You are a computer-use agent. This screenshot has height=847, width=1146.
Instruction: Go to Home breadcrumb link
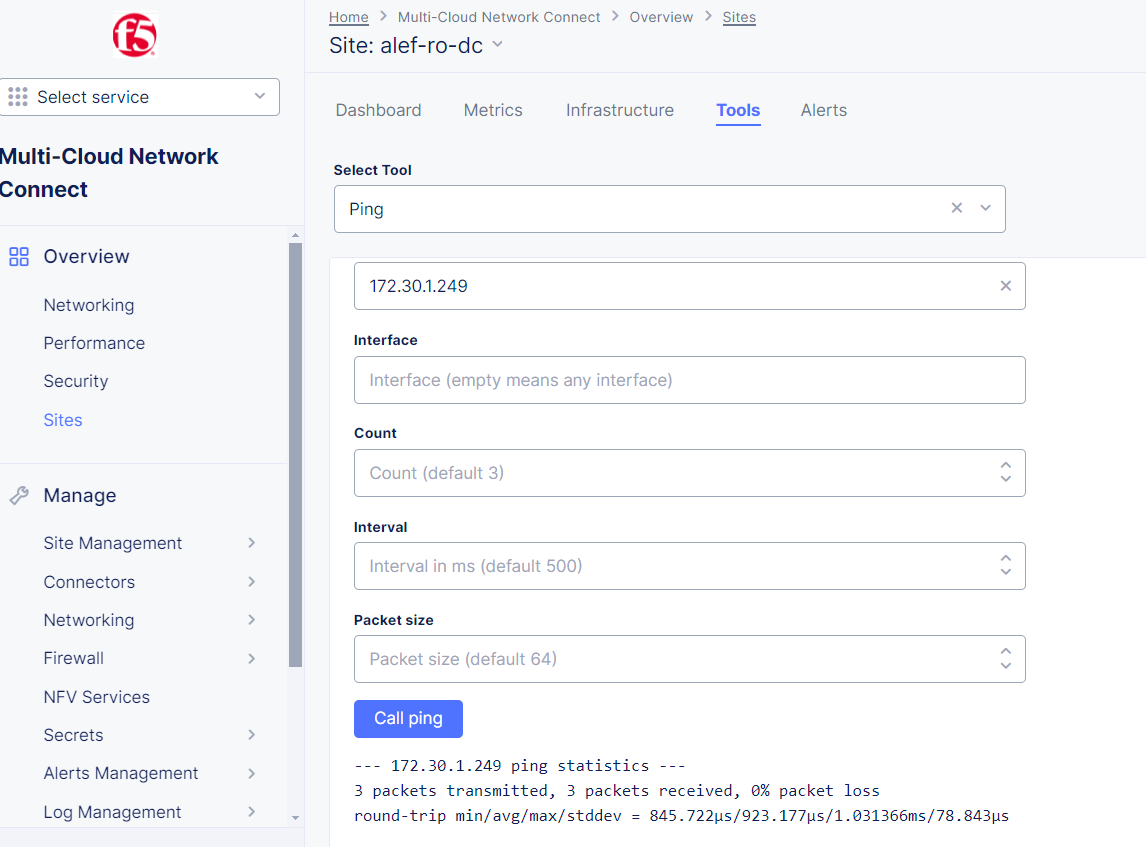[x=349, y=18]
